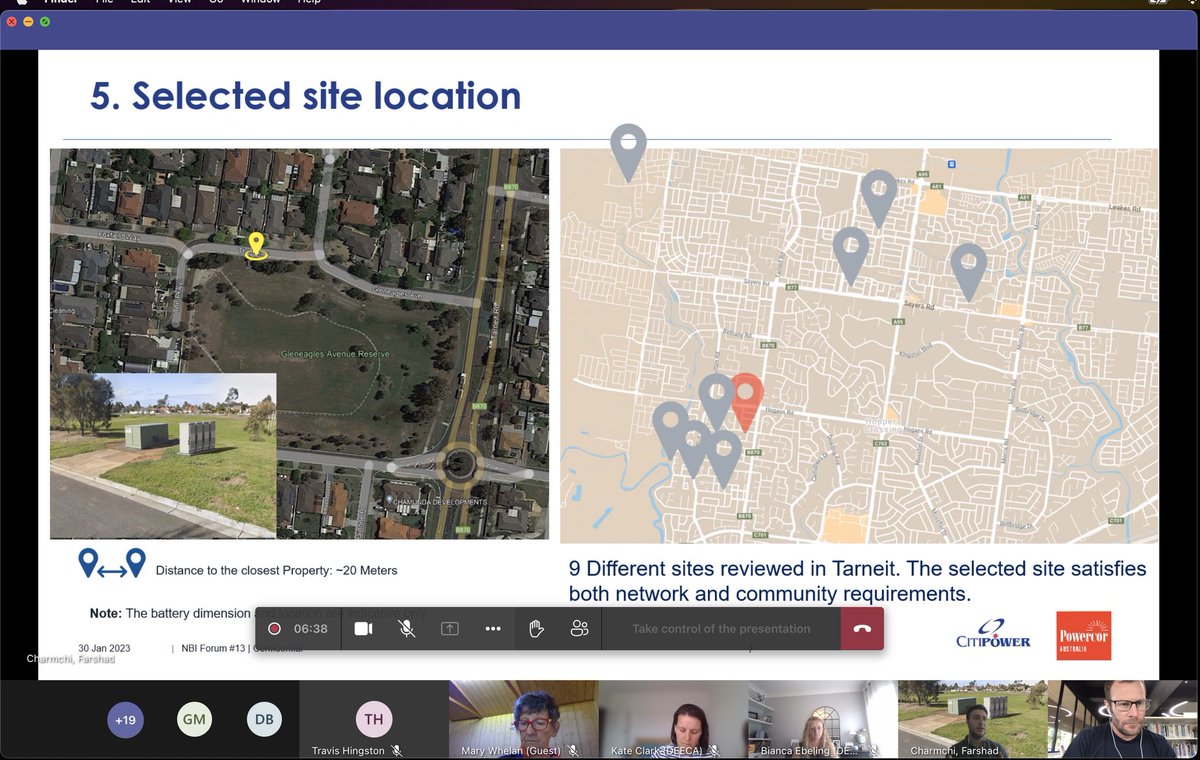Turn off the camera in meeting toolbar
The image size is (1200, 760).
coord(363,629)
